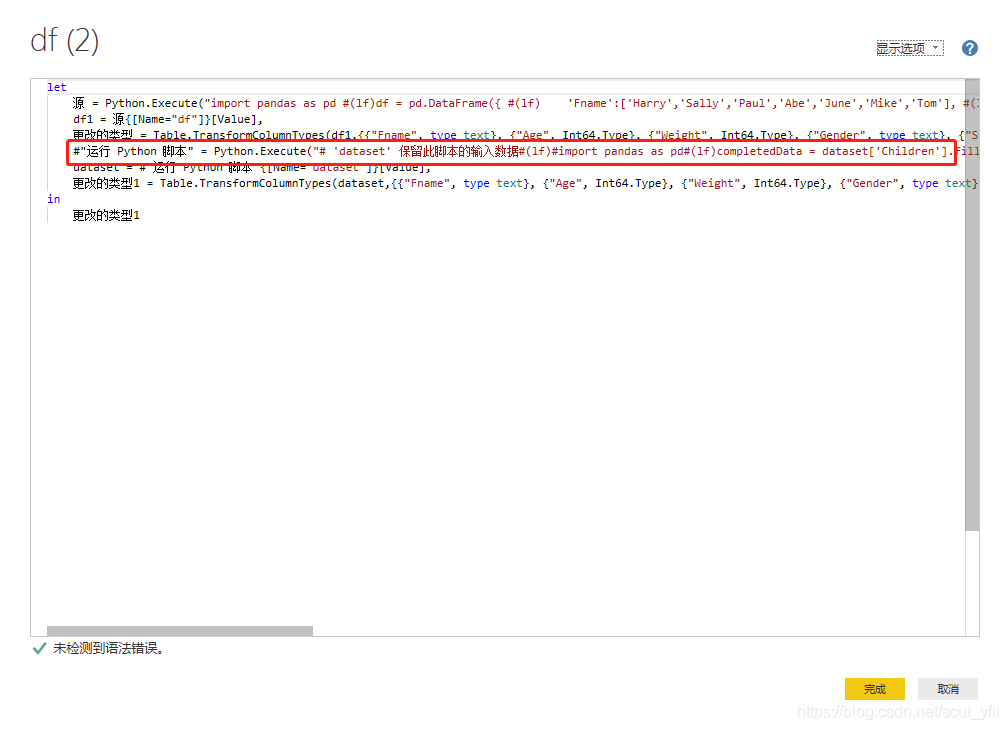Click the final line 更改的类型1
This screenshot has height=730, width=1008.
point(106,215)
